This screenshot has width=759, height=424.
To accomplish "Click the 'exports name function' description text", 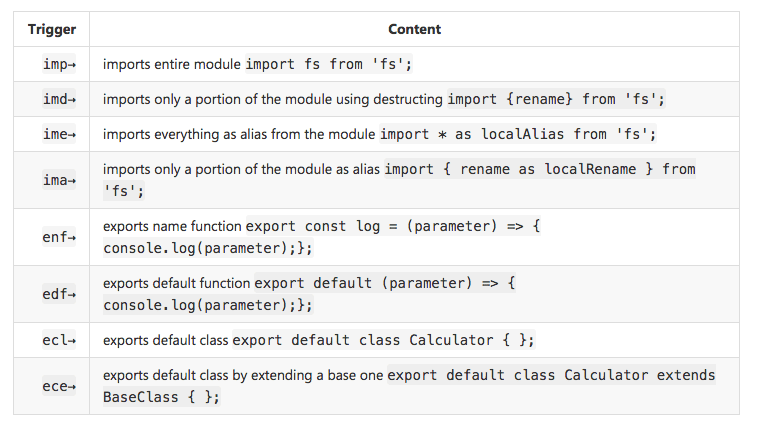I will [x=172, y=226].
